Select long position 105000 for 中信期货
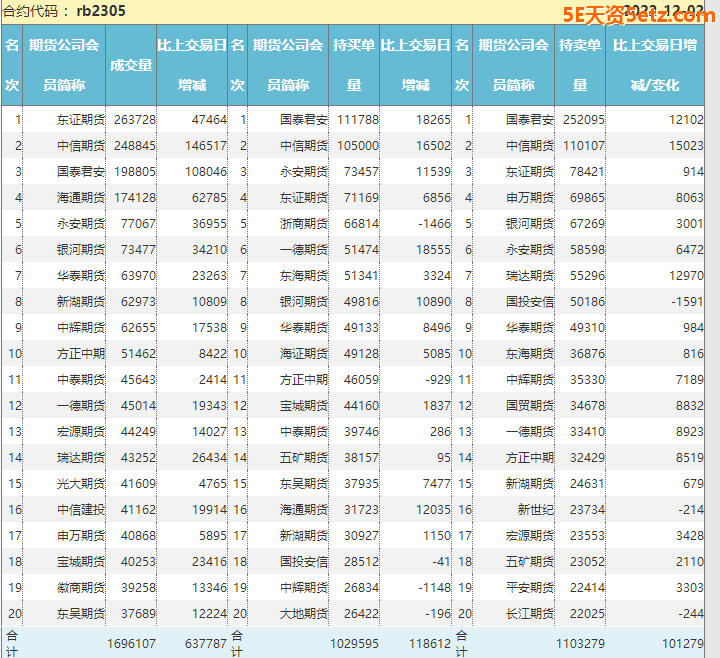 (x=358, y=146)
